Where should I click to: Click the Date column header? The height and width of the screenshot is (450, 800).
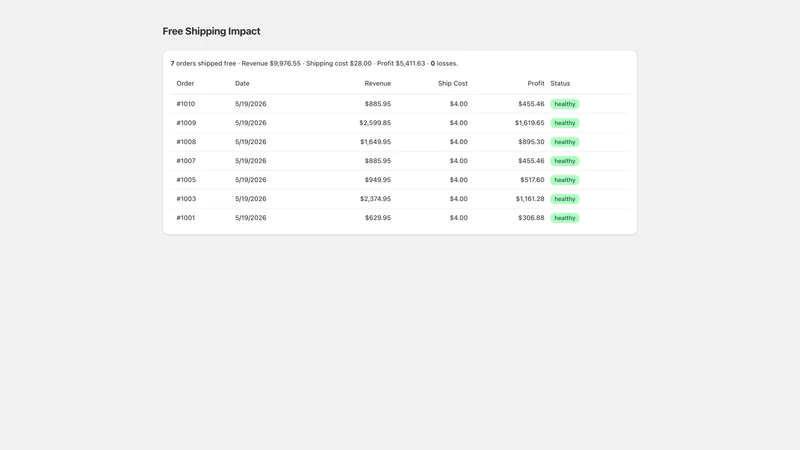coord(242,83)
